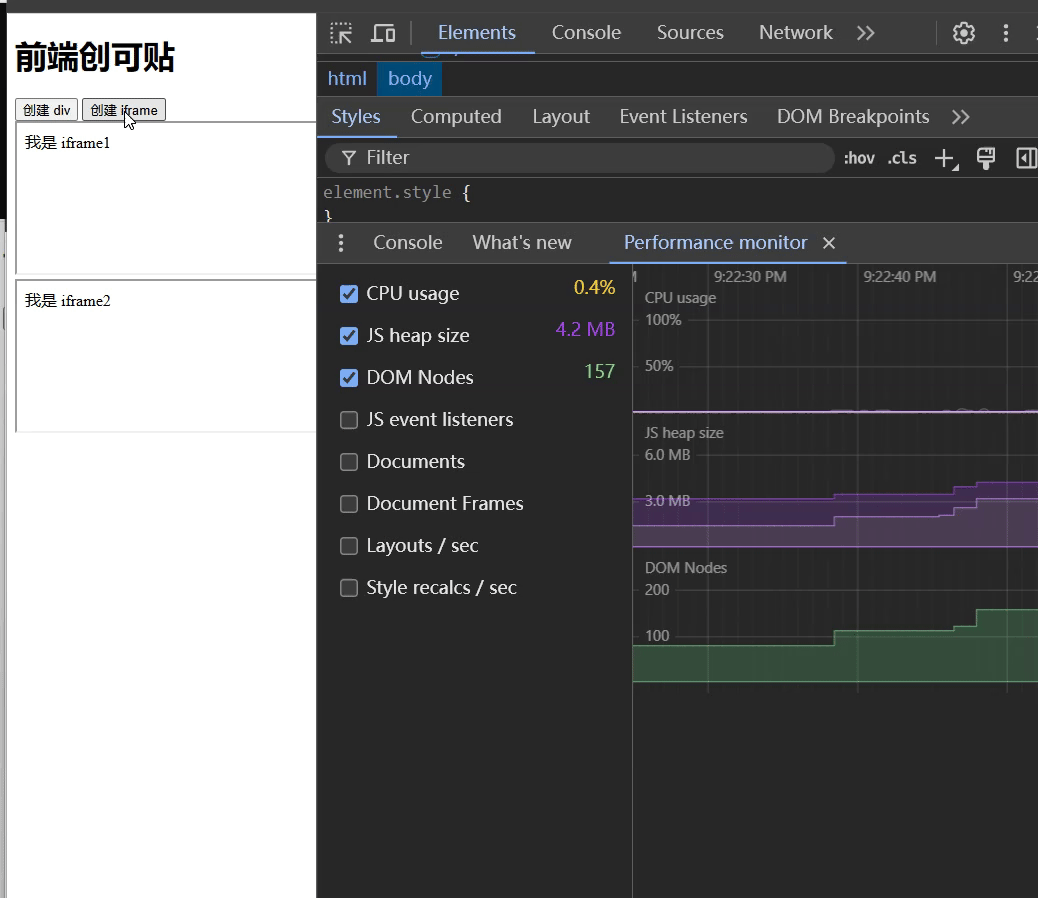Open the customize DevTools three-dot menu
Viewport: 1038px width, 898px height.
tap(1006, 32)
